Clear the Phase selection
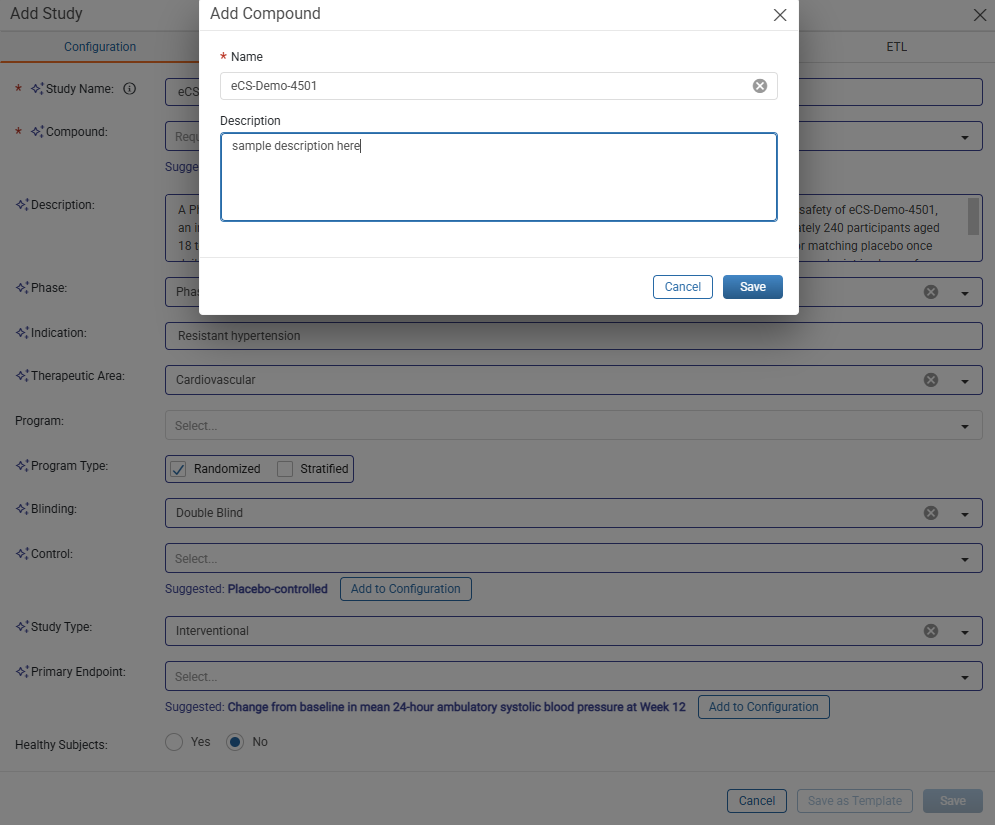Viewport: 995px width, 825px height. coord(931,292)
